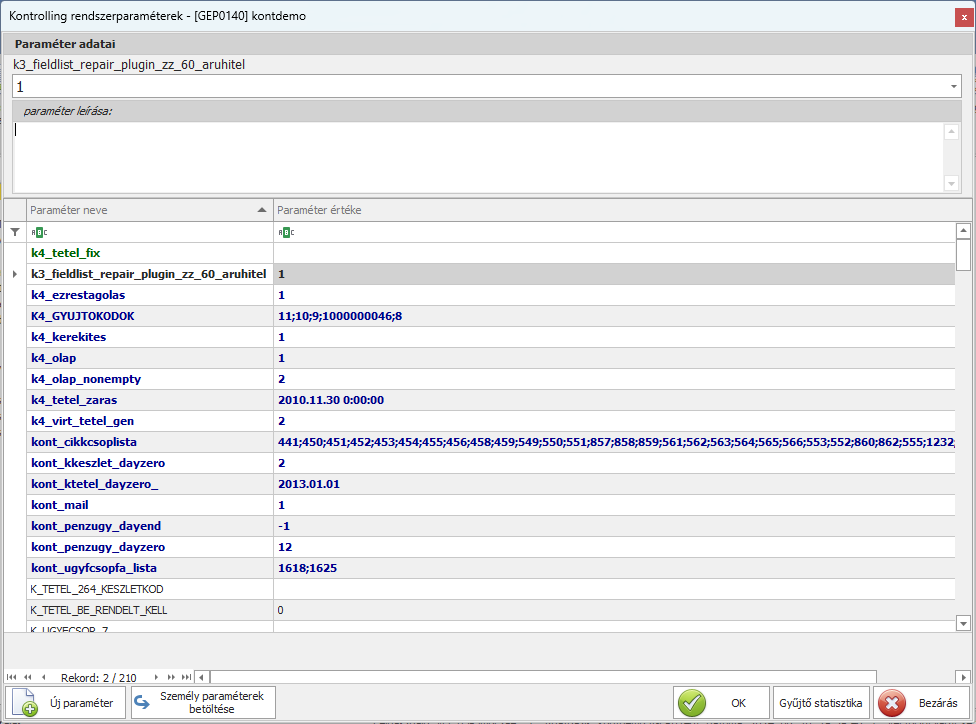976x724 pixels.
Task: Jump to last record in navigator
Action: point(186,677)
